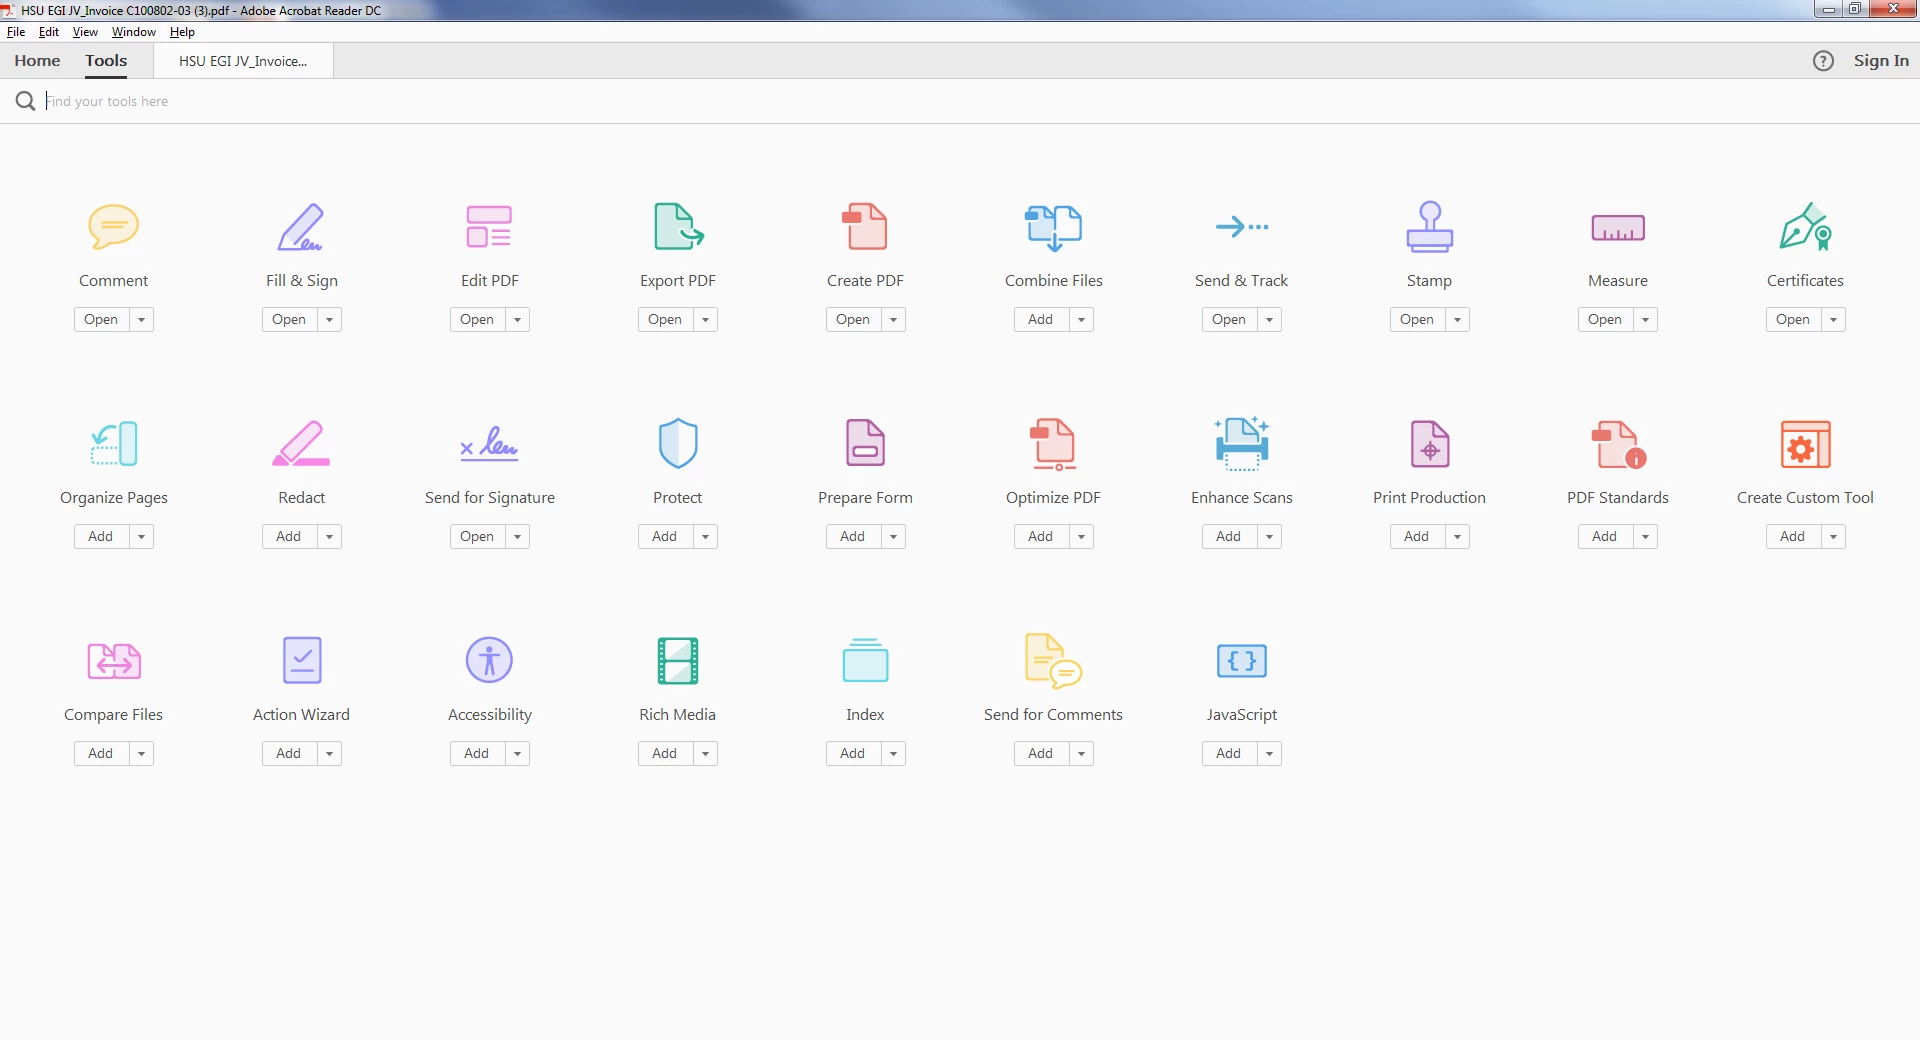Click Open under Measure
The width and height of the screenshot is (1920, 1040).
(x=1605, y=320)
